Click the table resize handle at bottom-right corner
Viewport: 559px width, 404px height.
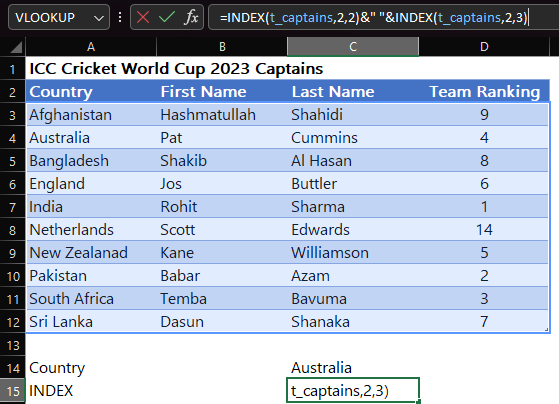tap(547, 330)
